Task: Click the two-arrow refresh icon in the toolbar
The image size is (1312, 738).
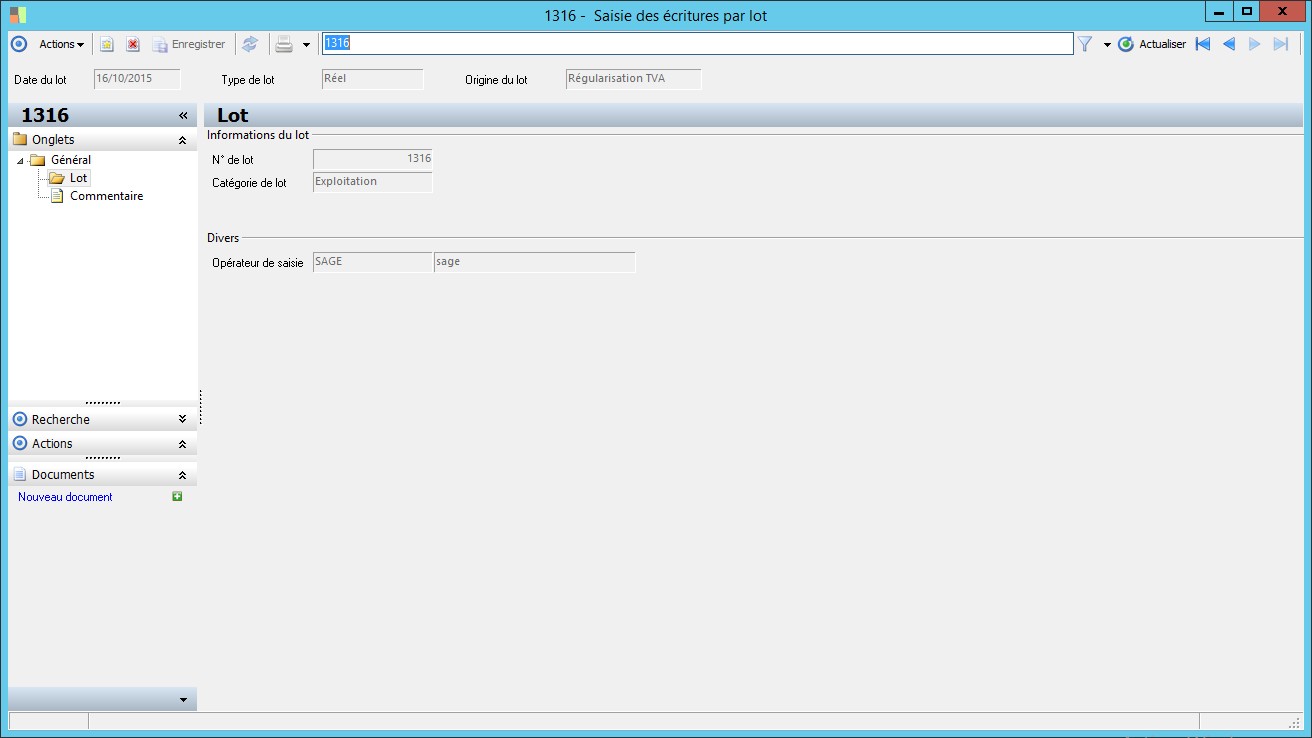Action: pos(250,44)
